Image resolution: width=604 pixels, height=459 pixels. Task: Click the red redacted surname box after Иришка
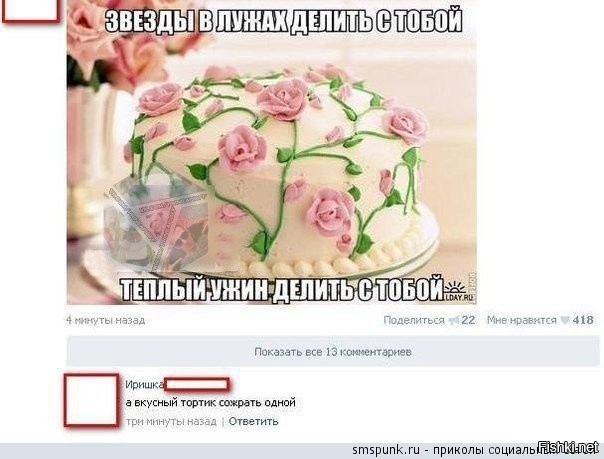pyautogui.click(x=197, y=384)
